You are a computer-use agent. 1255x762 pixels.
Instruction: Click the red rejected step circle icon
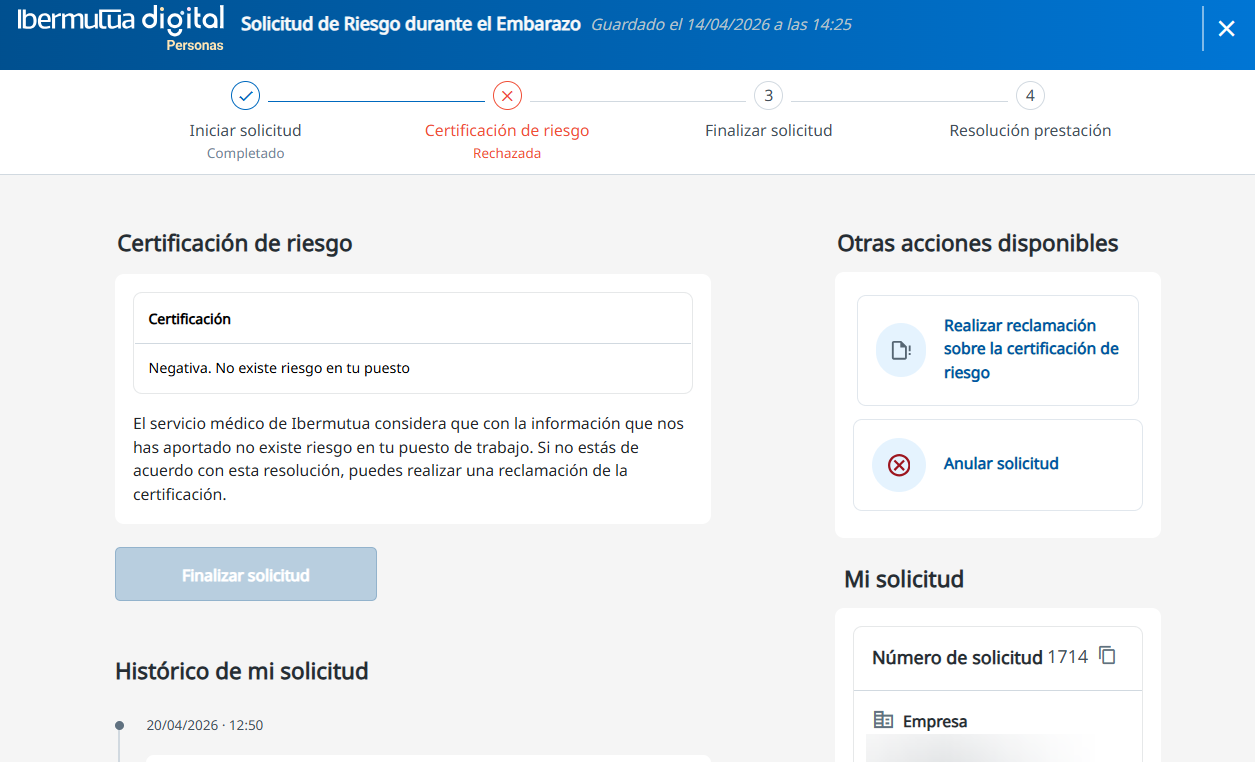507,96
